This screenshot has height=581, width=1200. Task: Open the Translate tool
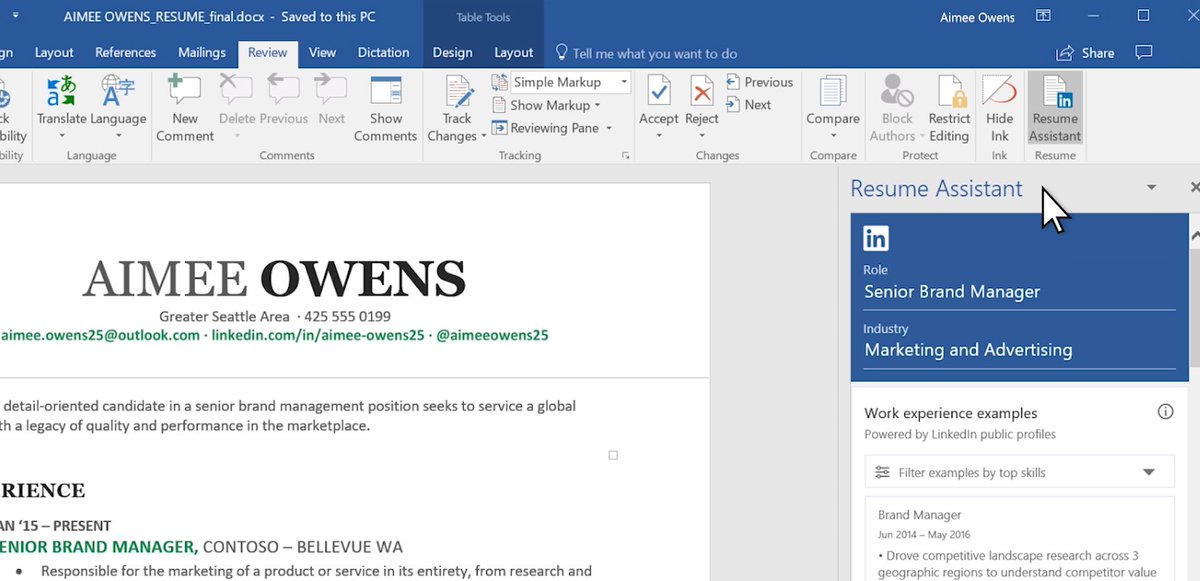pyautogui.click(x=62, y=108)
